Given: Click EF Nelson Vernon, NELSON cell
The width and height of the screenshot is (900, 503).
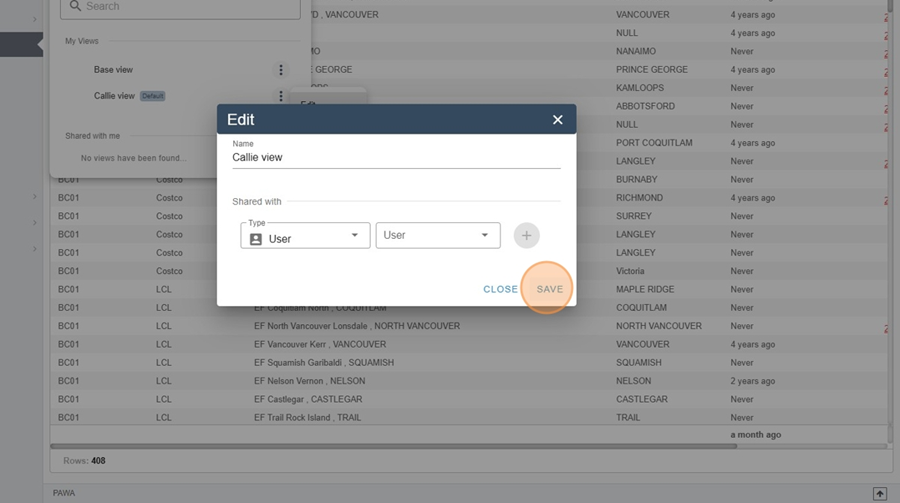Looking at the screenshot, I should (309, 381).
